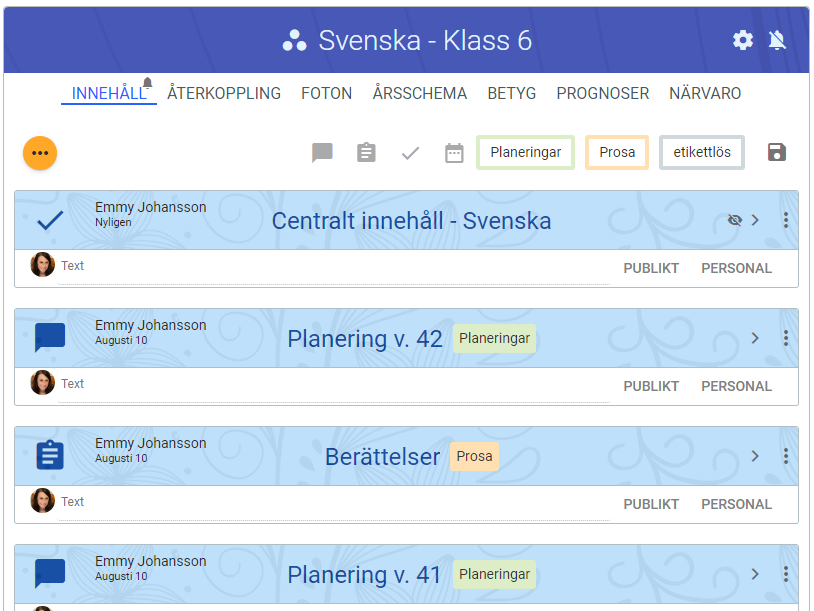
Task: Expand the Berättelser post chevron
Action: (756, 456)
